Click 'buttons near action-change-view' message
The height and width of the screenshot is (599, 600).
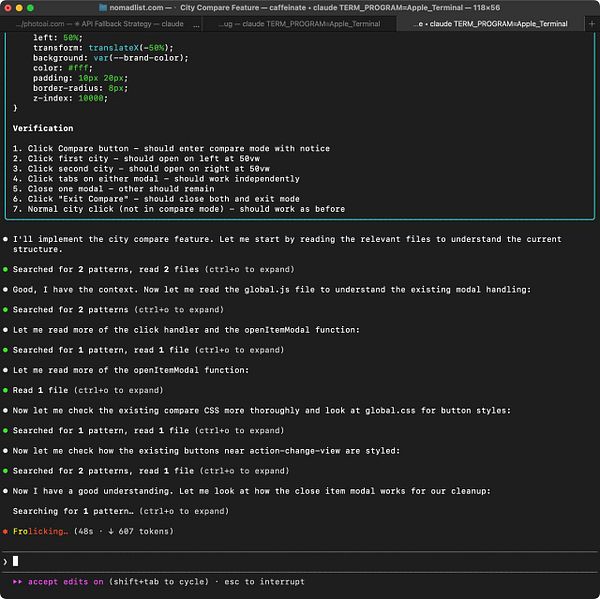tap(206, 451)
